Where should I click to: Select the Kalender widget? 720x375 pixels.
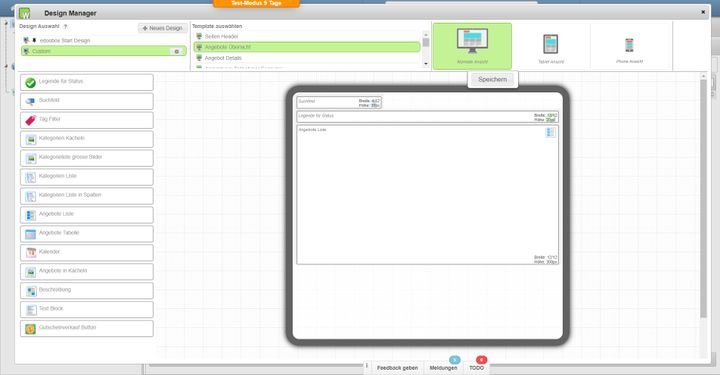coord(87,253)
